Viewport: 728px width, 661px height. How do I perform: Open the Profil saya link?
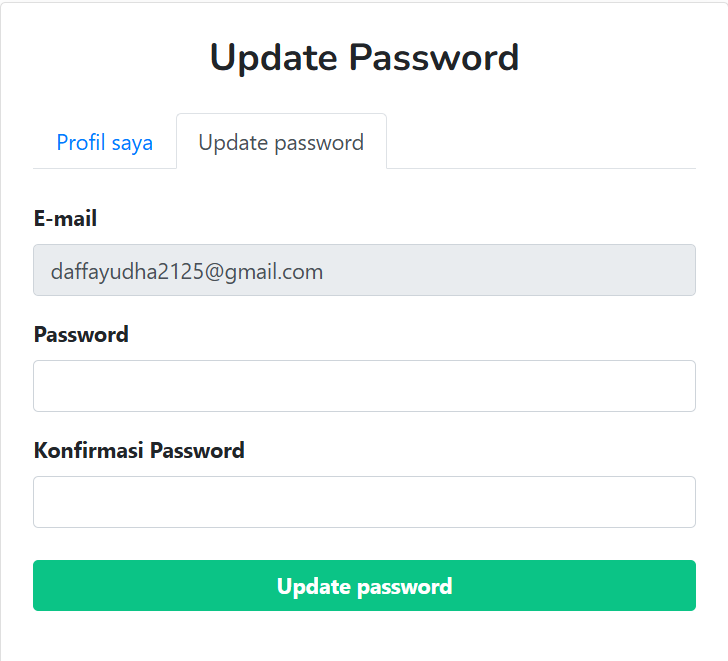point(105,142)
